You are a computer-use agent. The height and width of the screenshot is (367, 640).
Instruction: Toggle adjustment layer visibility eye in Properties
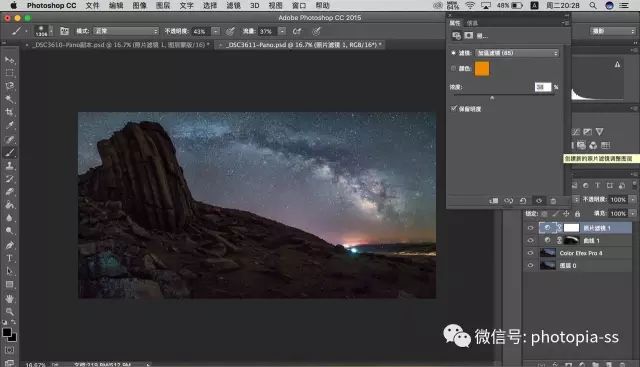[x=539, y=200]
